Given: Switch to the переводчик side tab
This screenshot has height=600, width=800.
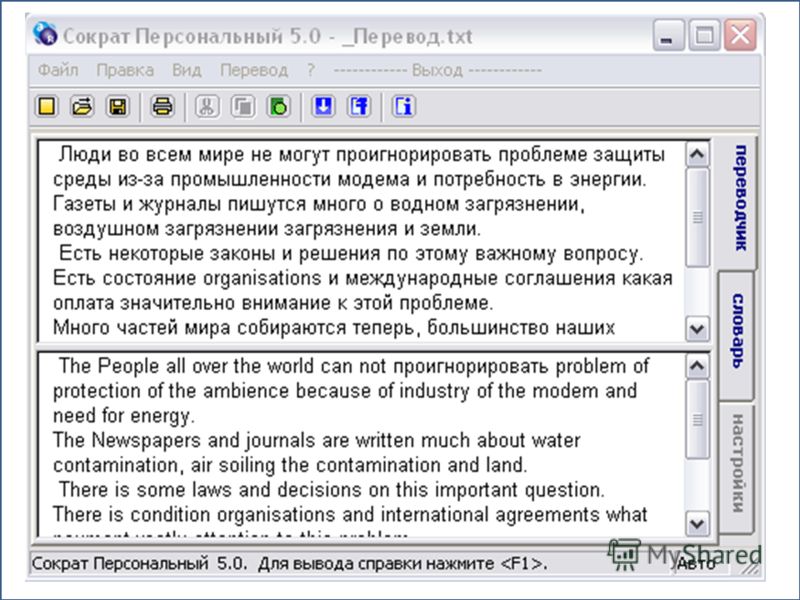Looking at the screenshot, I should (740, 198).
